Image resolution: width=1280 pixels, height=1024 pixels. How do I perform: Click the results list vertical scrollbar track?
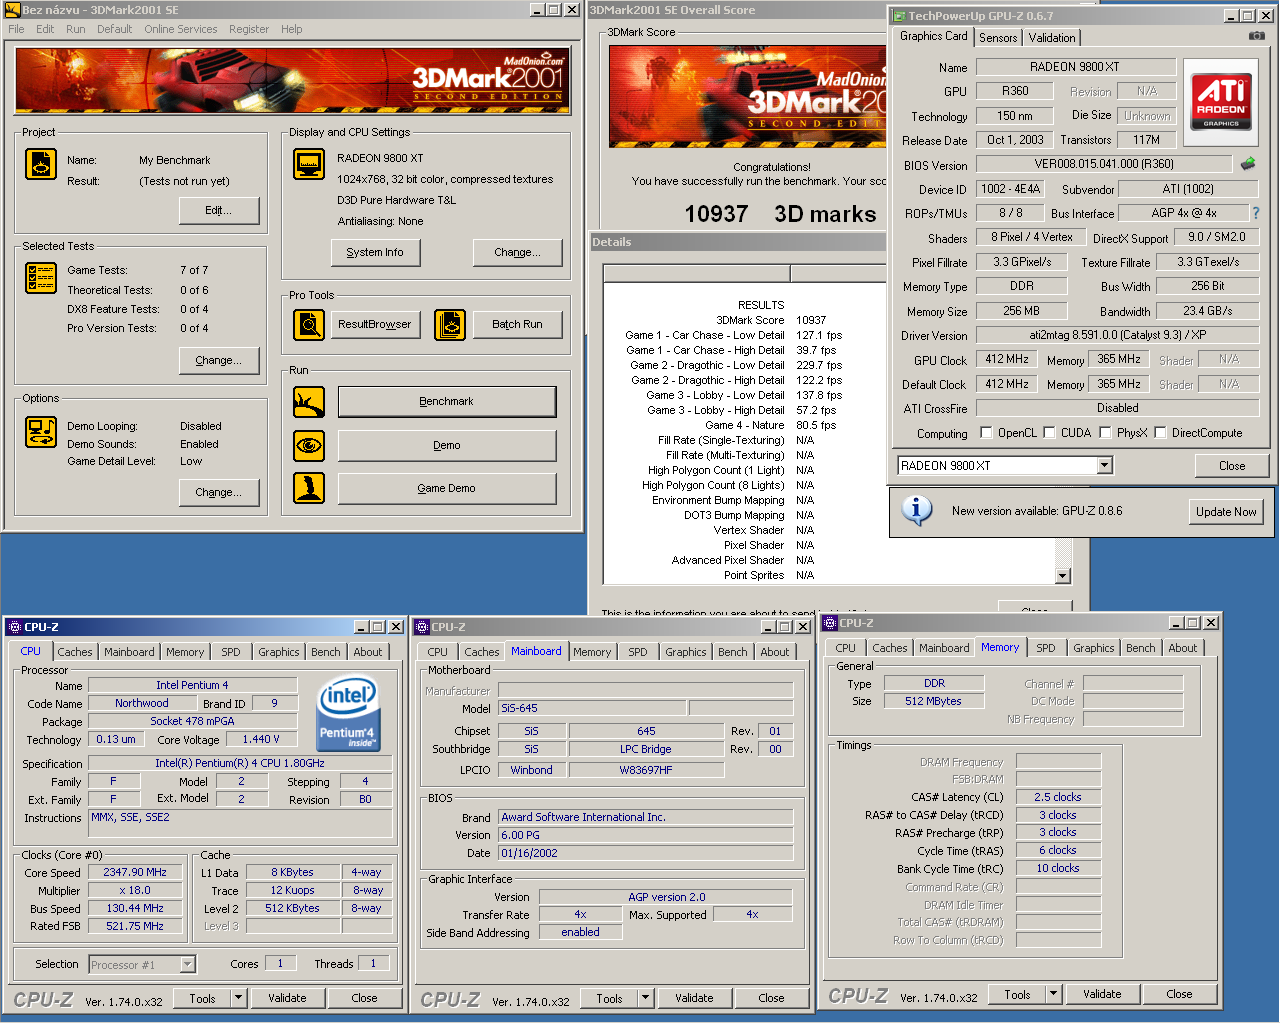[x=1063, y=554]
